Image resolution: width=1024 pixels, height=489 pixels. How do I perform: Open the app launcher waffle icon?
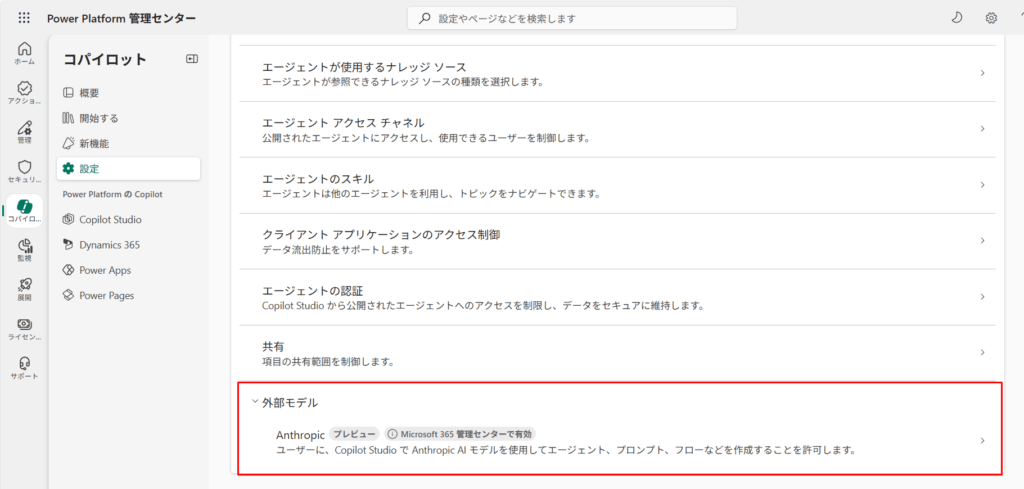coord(24,18)
